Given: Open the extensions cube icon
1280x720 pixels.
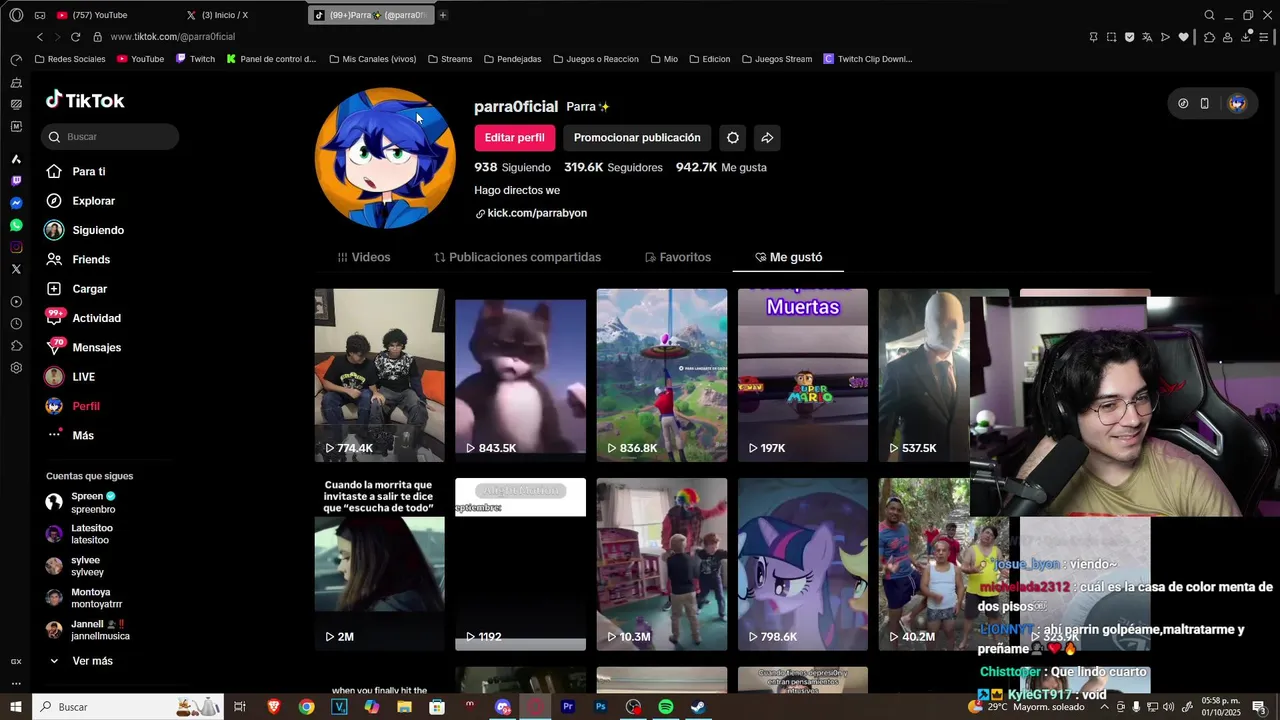Looking at the screenshot, I should [x=1209, y=37].
